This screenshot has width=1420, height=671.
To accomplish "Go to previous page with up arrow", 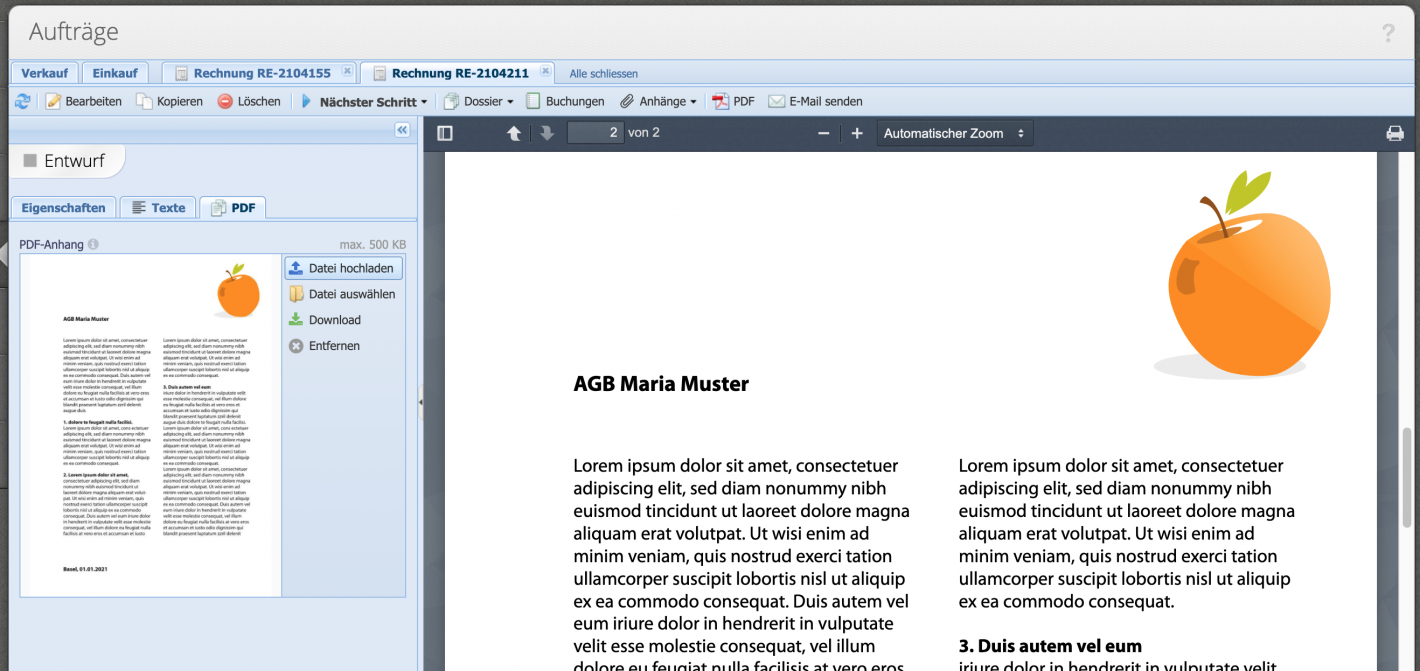I will pyautogui.click(x=513, y=132).
